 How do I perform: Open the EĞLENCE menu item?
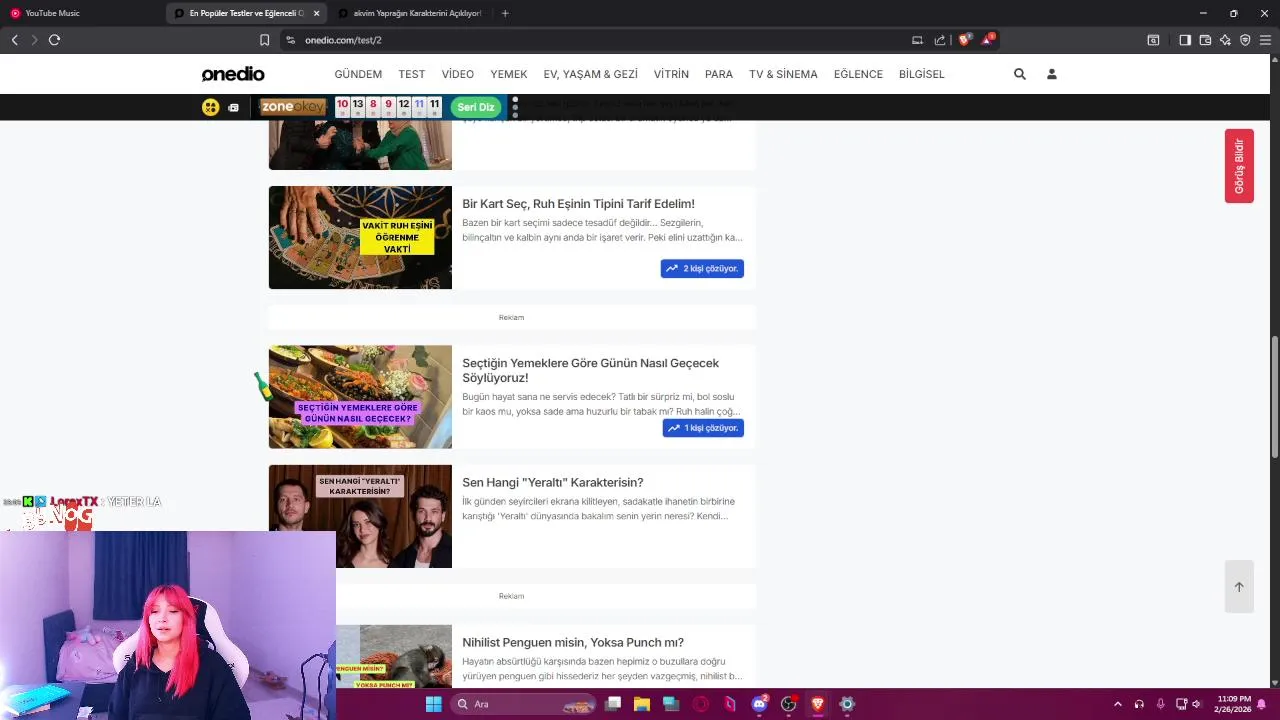858,74
